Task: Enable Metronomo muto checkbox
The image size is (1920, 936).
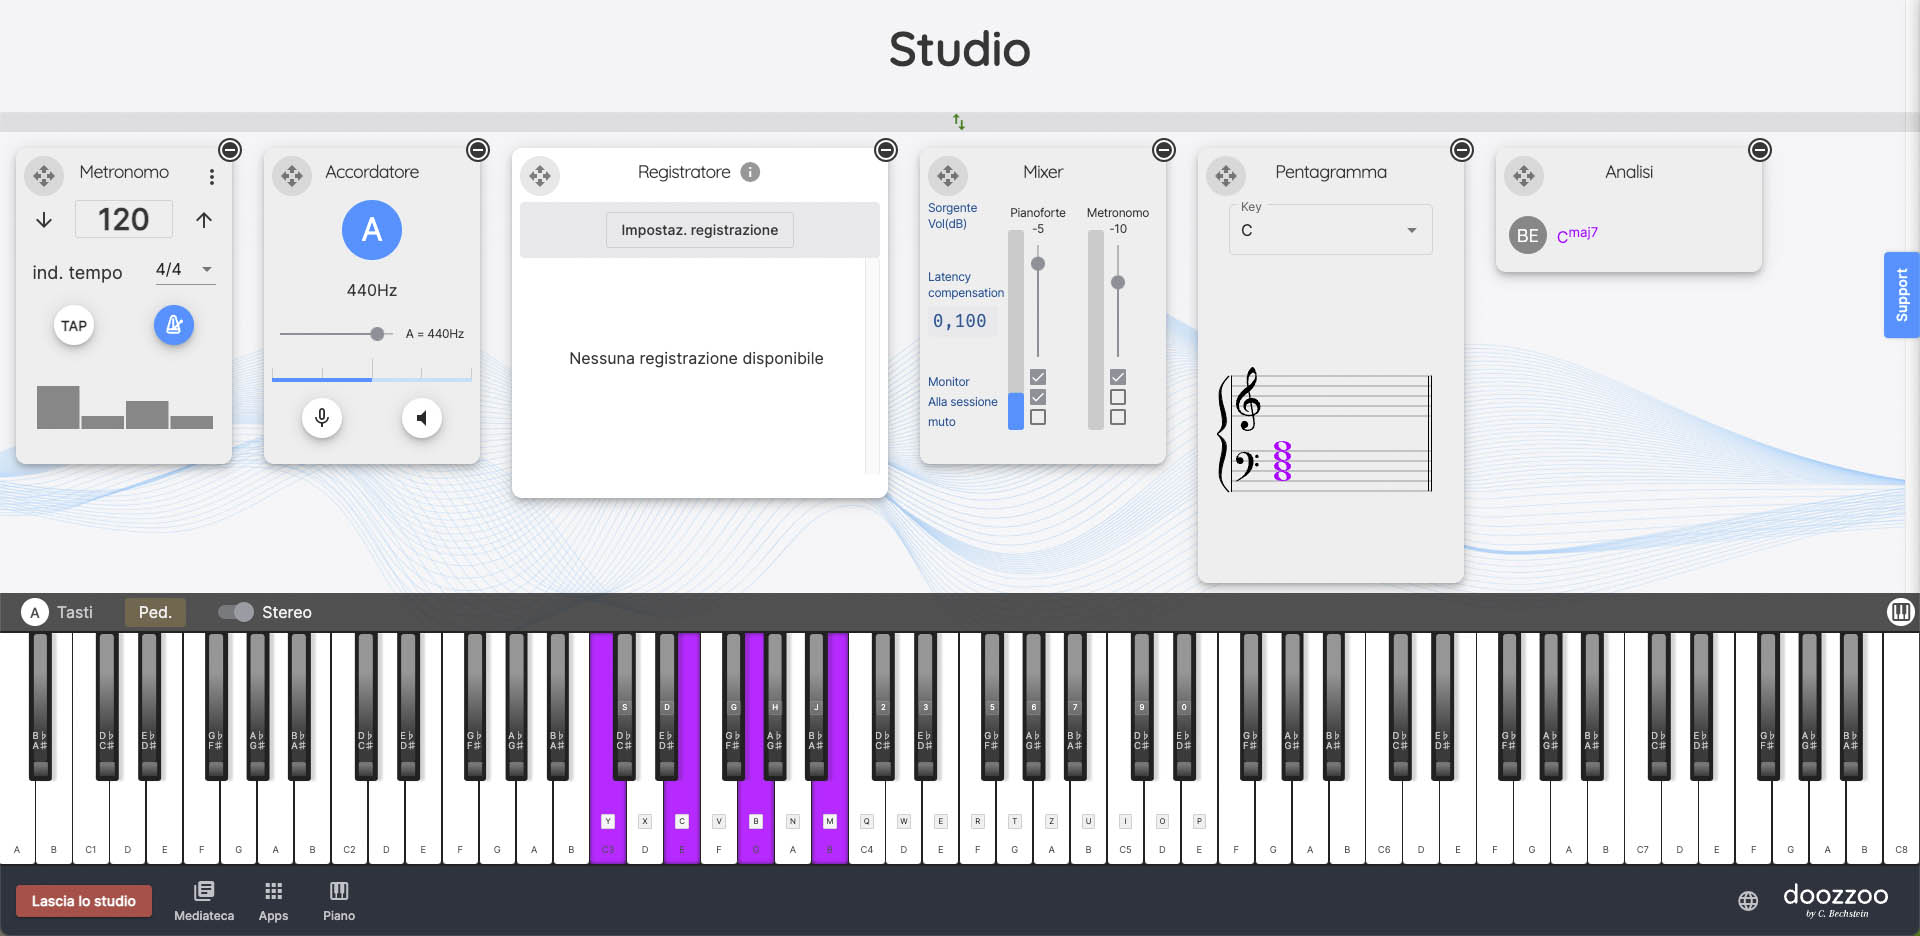Action: coord(1118,417)
